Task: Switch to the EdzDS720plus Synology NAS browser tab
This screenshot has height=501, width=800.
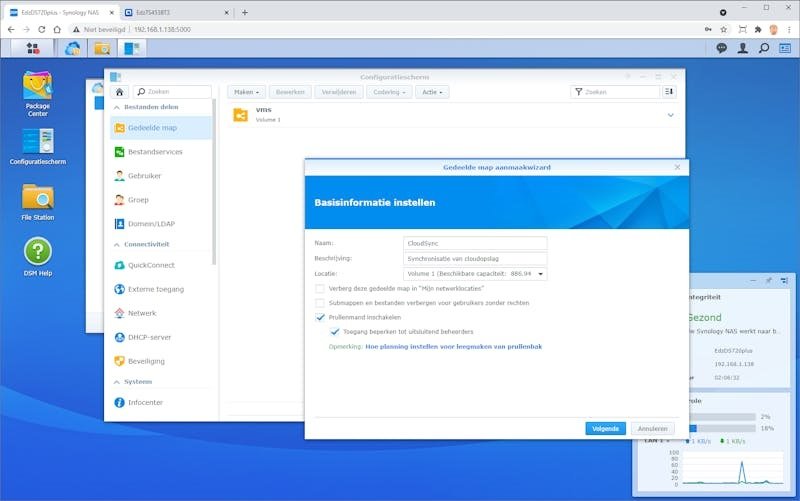Action: [x=60, y=12]
